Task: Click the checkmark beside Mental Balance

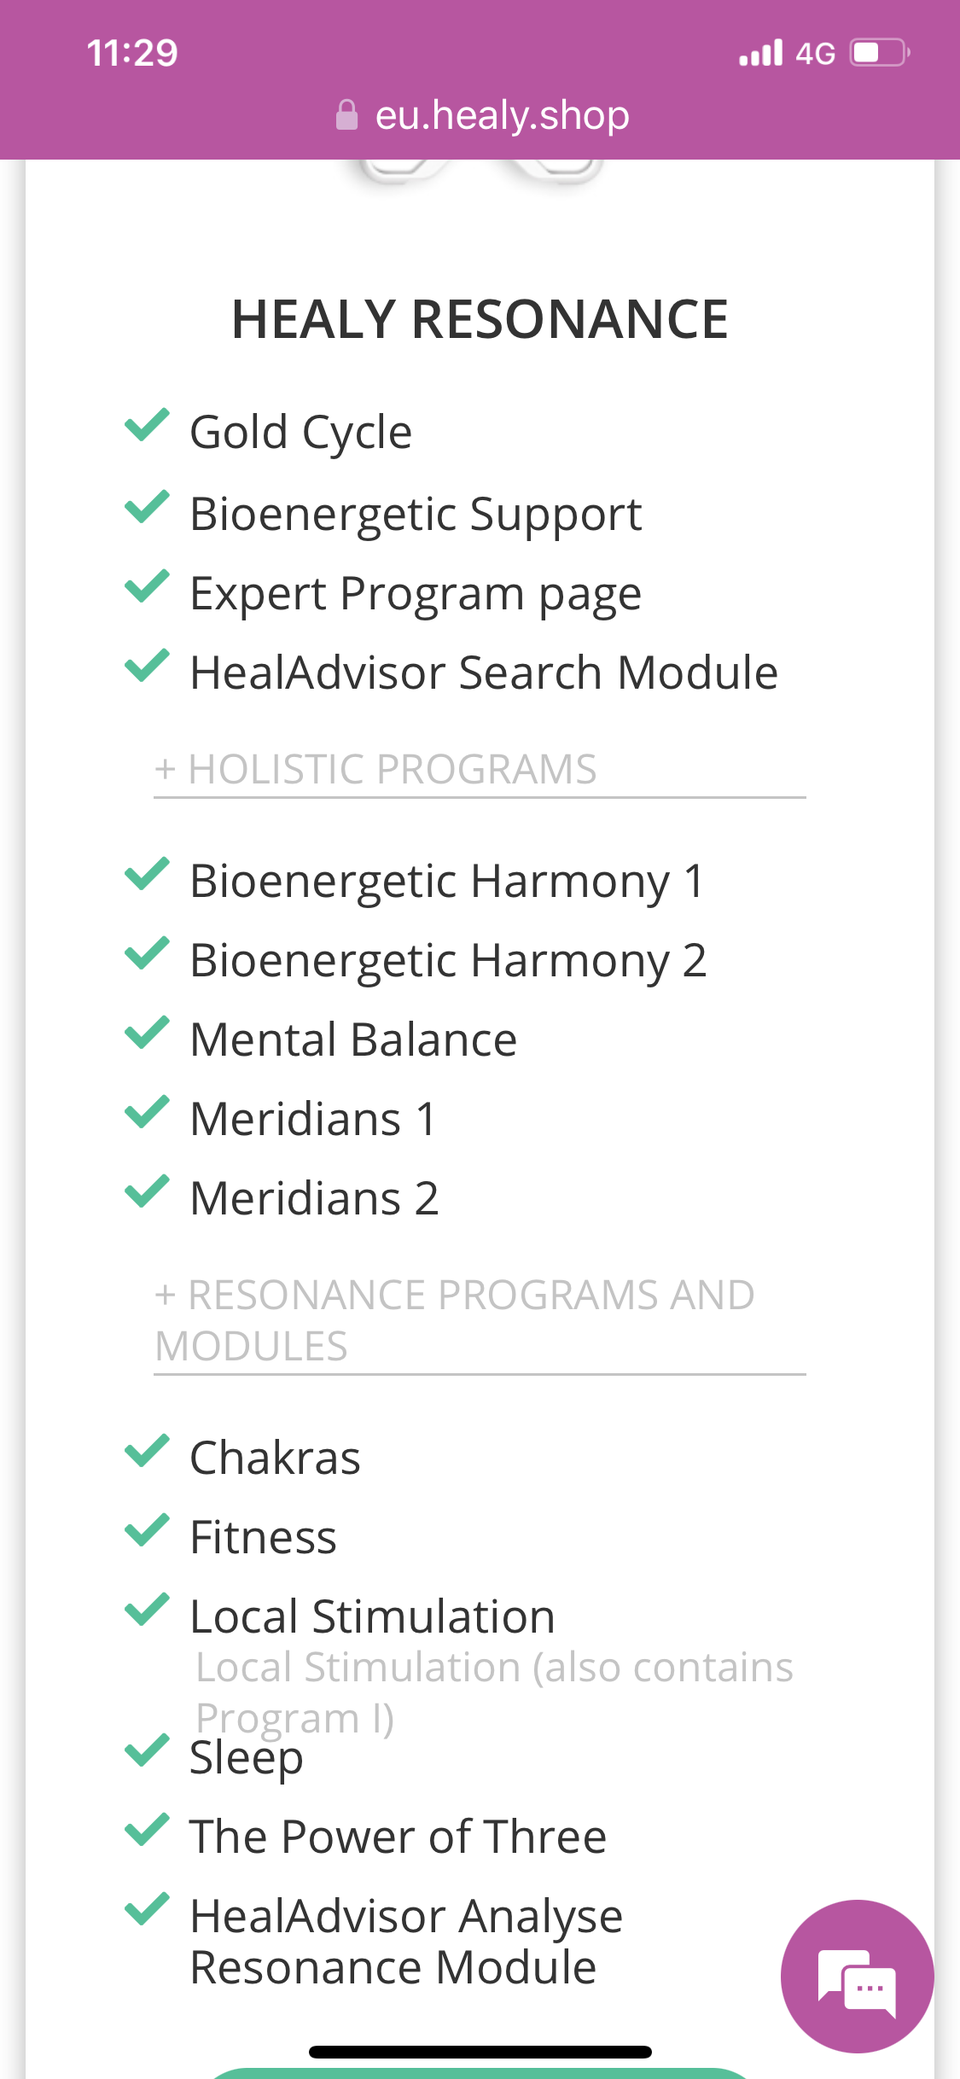Action: pyautogui.click(x=147, y=1033)
